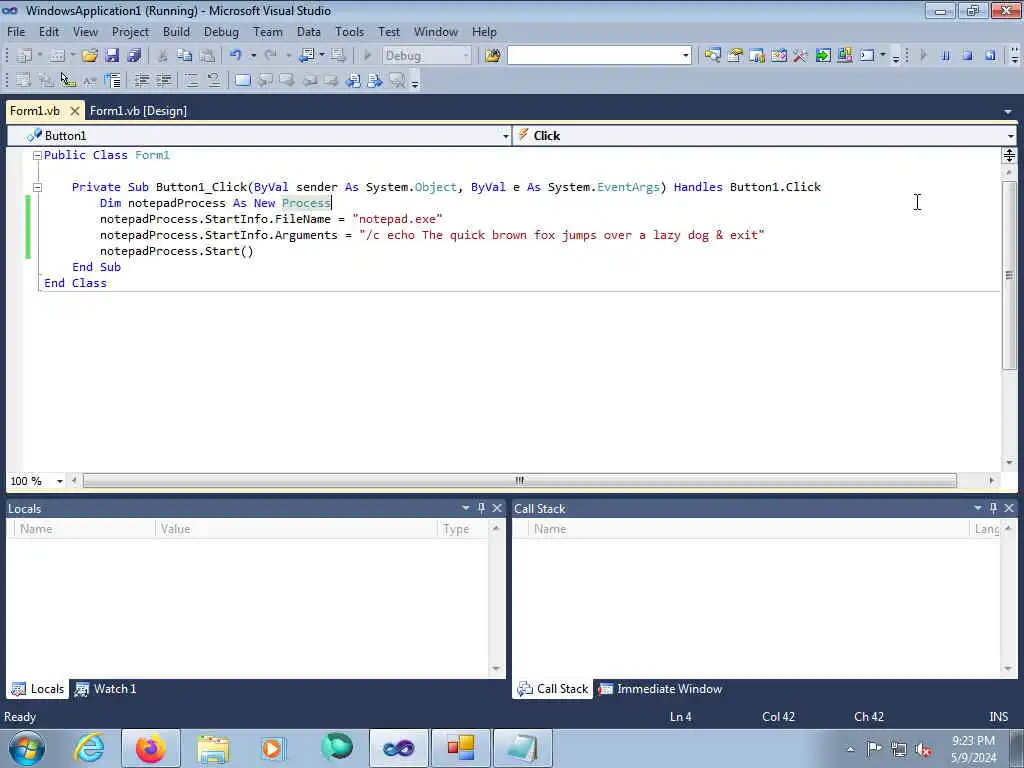This screenshot has width=1024, height=768.
Task: Click the Navigate Backward icon
Action: click(x=306, y=56)
